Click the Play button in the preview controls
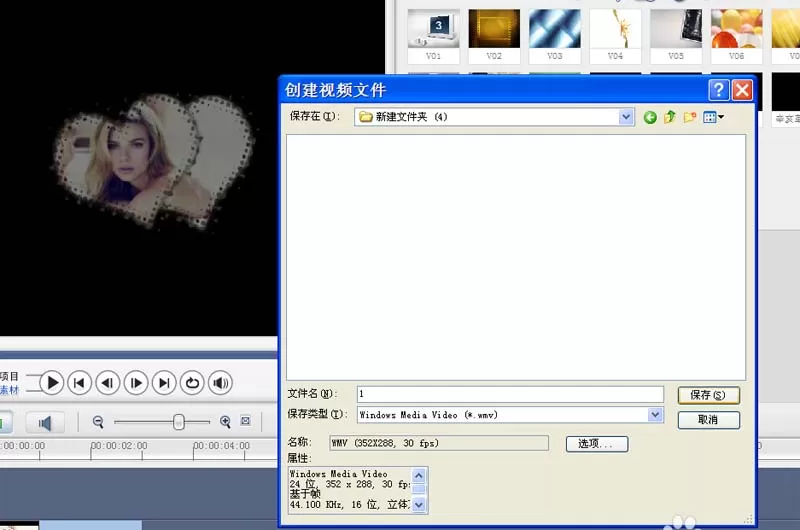The height and width of the screenshot is (530, 800). point(52,383)
